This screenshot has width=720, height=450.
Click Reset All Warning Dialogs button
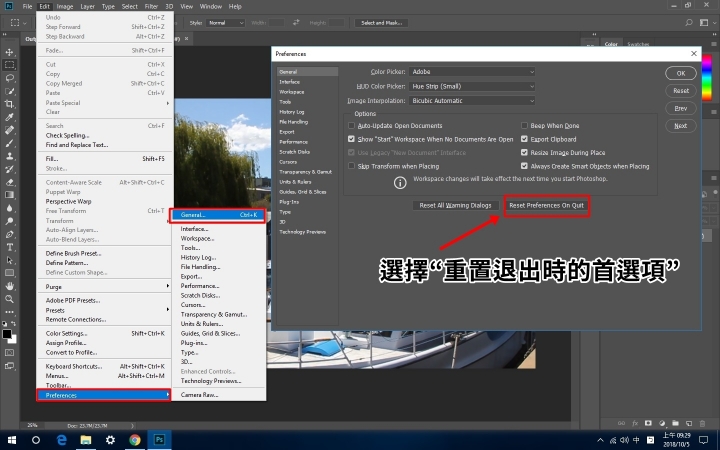pyautogui.click(x=455, y=206)
